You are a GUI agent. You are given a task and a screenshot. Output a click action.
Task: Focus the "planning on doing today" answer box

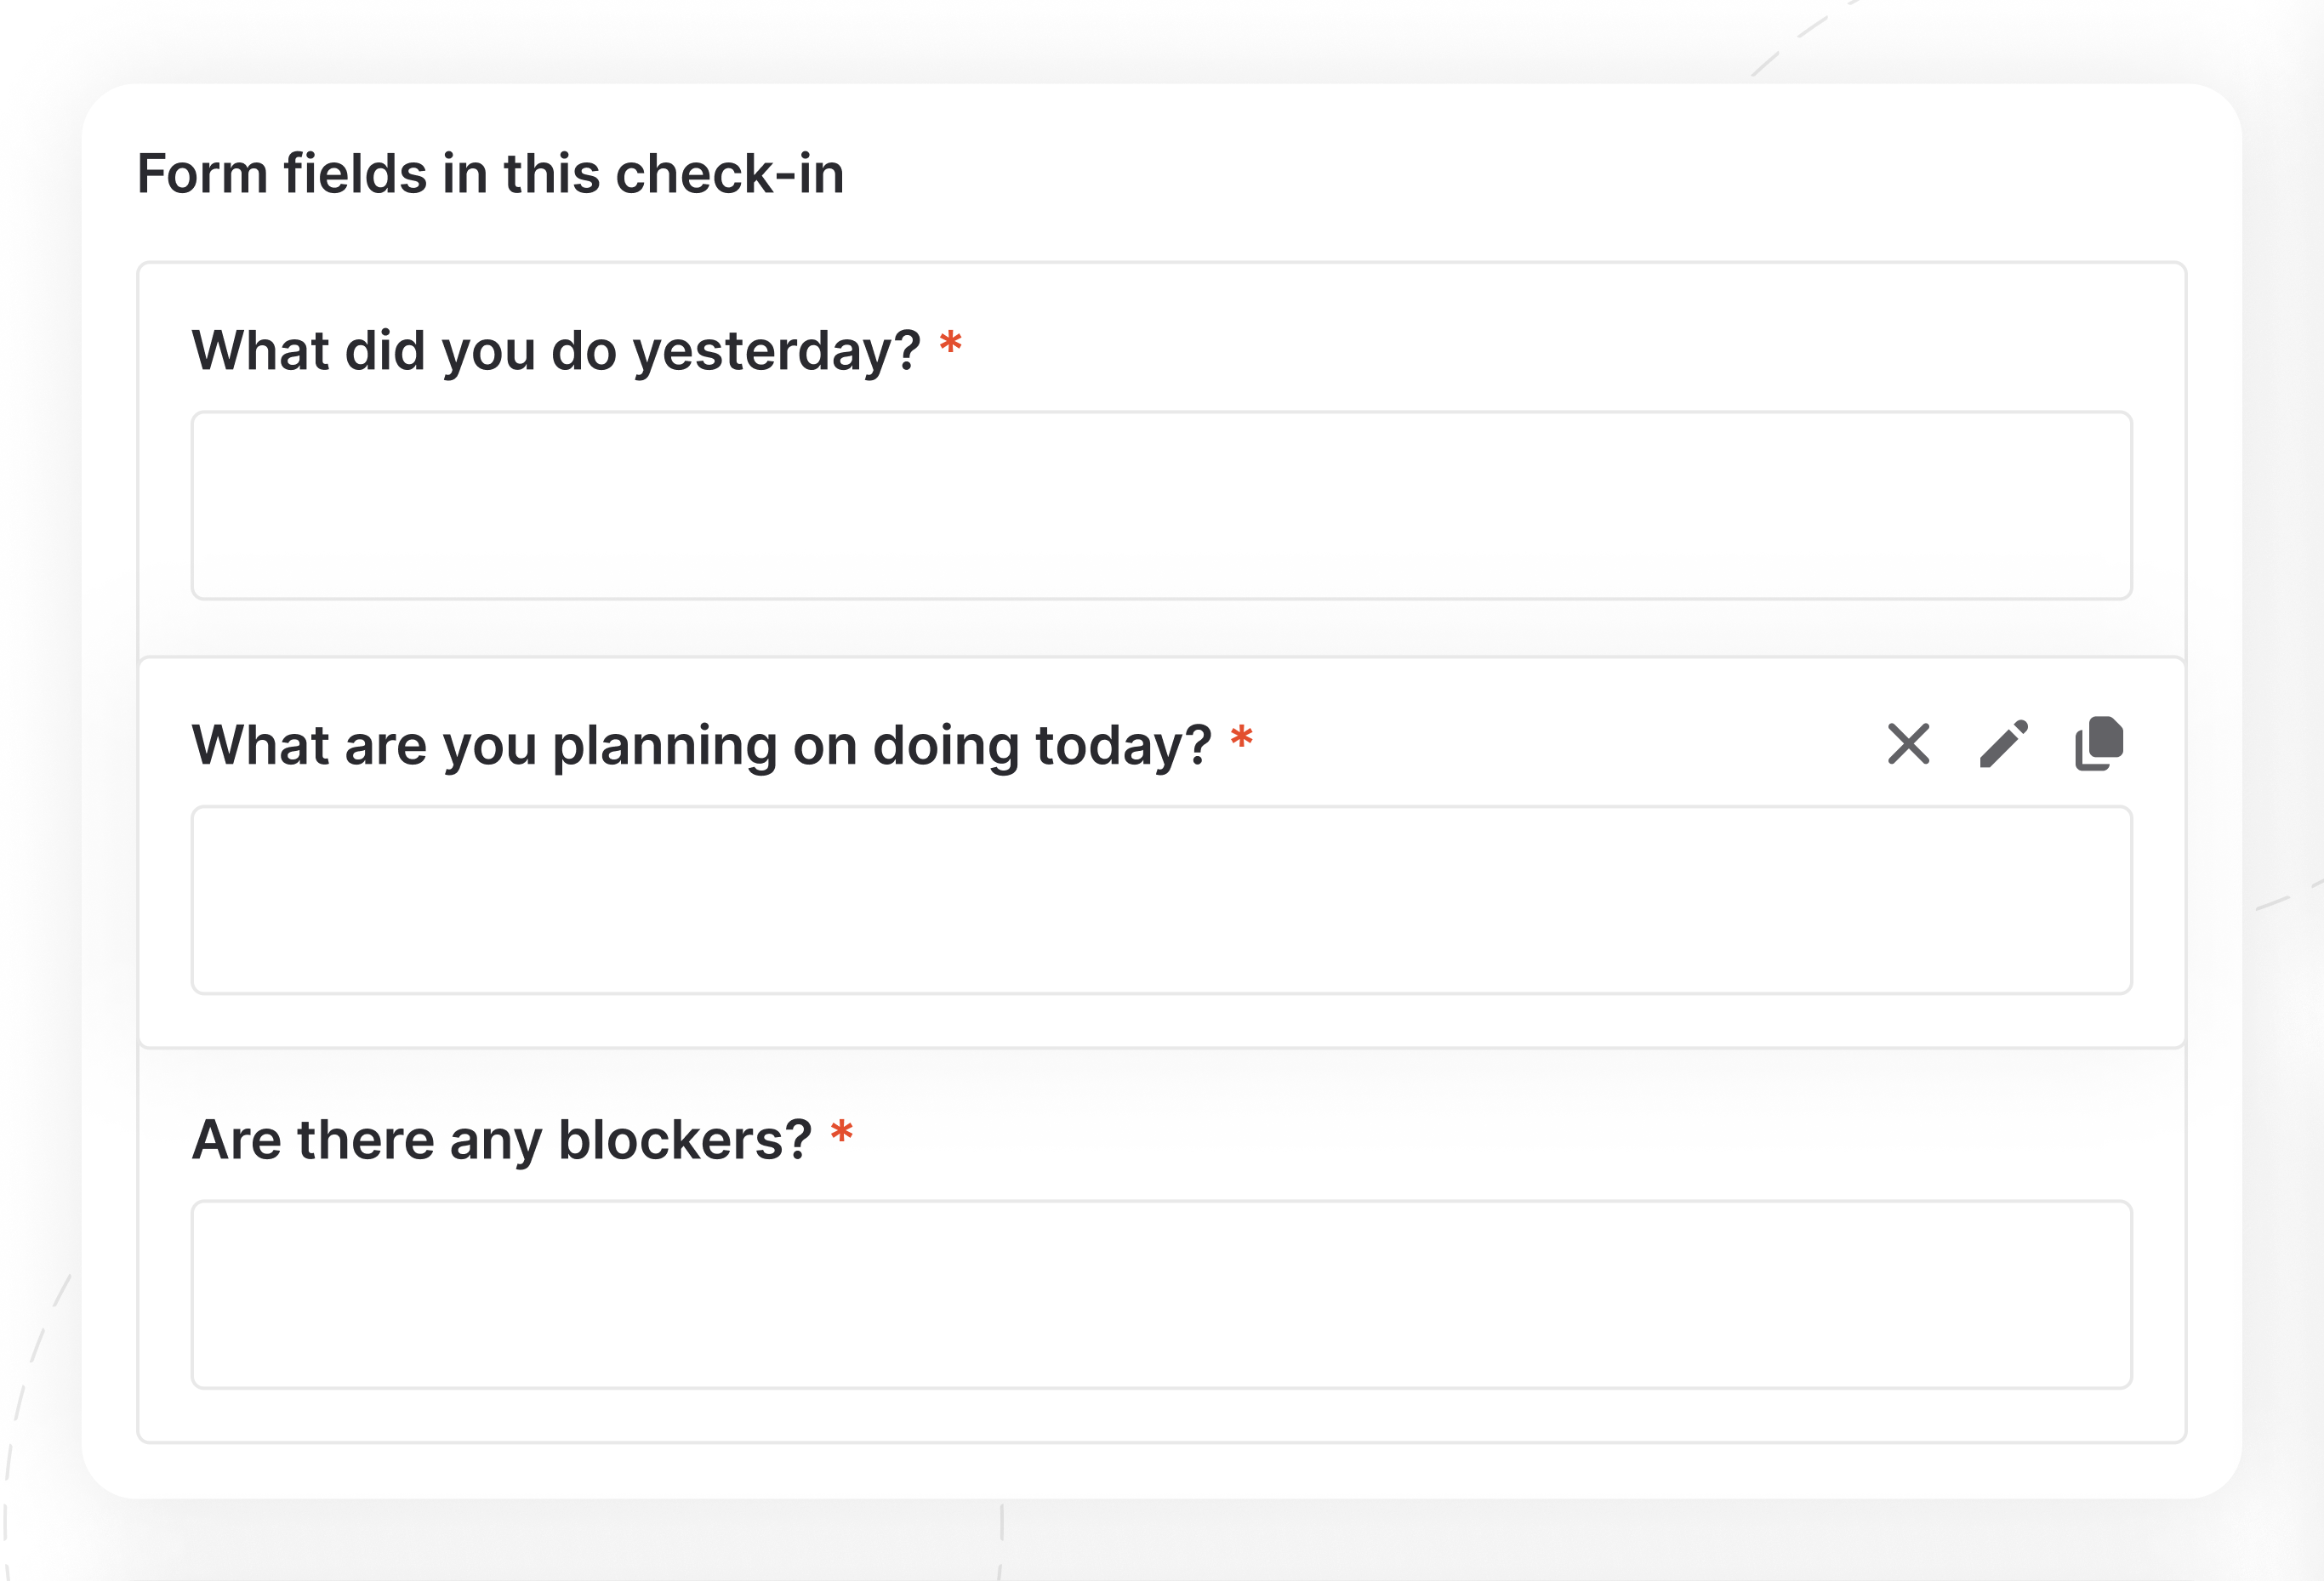tap(1161, 900)
